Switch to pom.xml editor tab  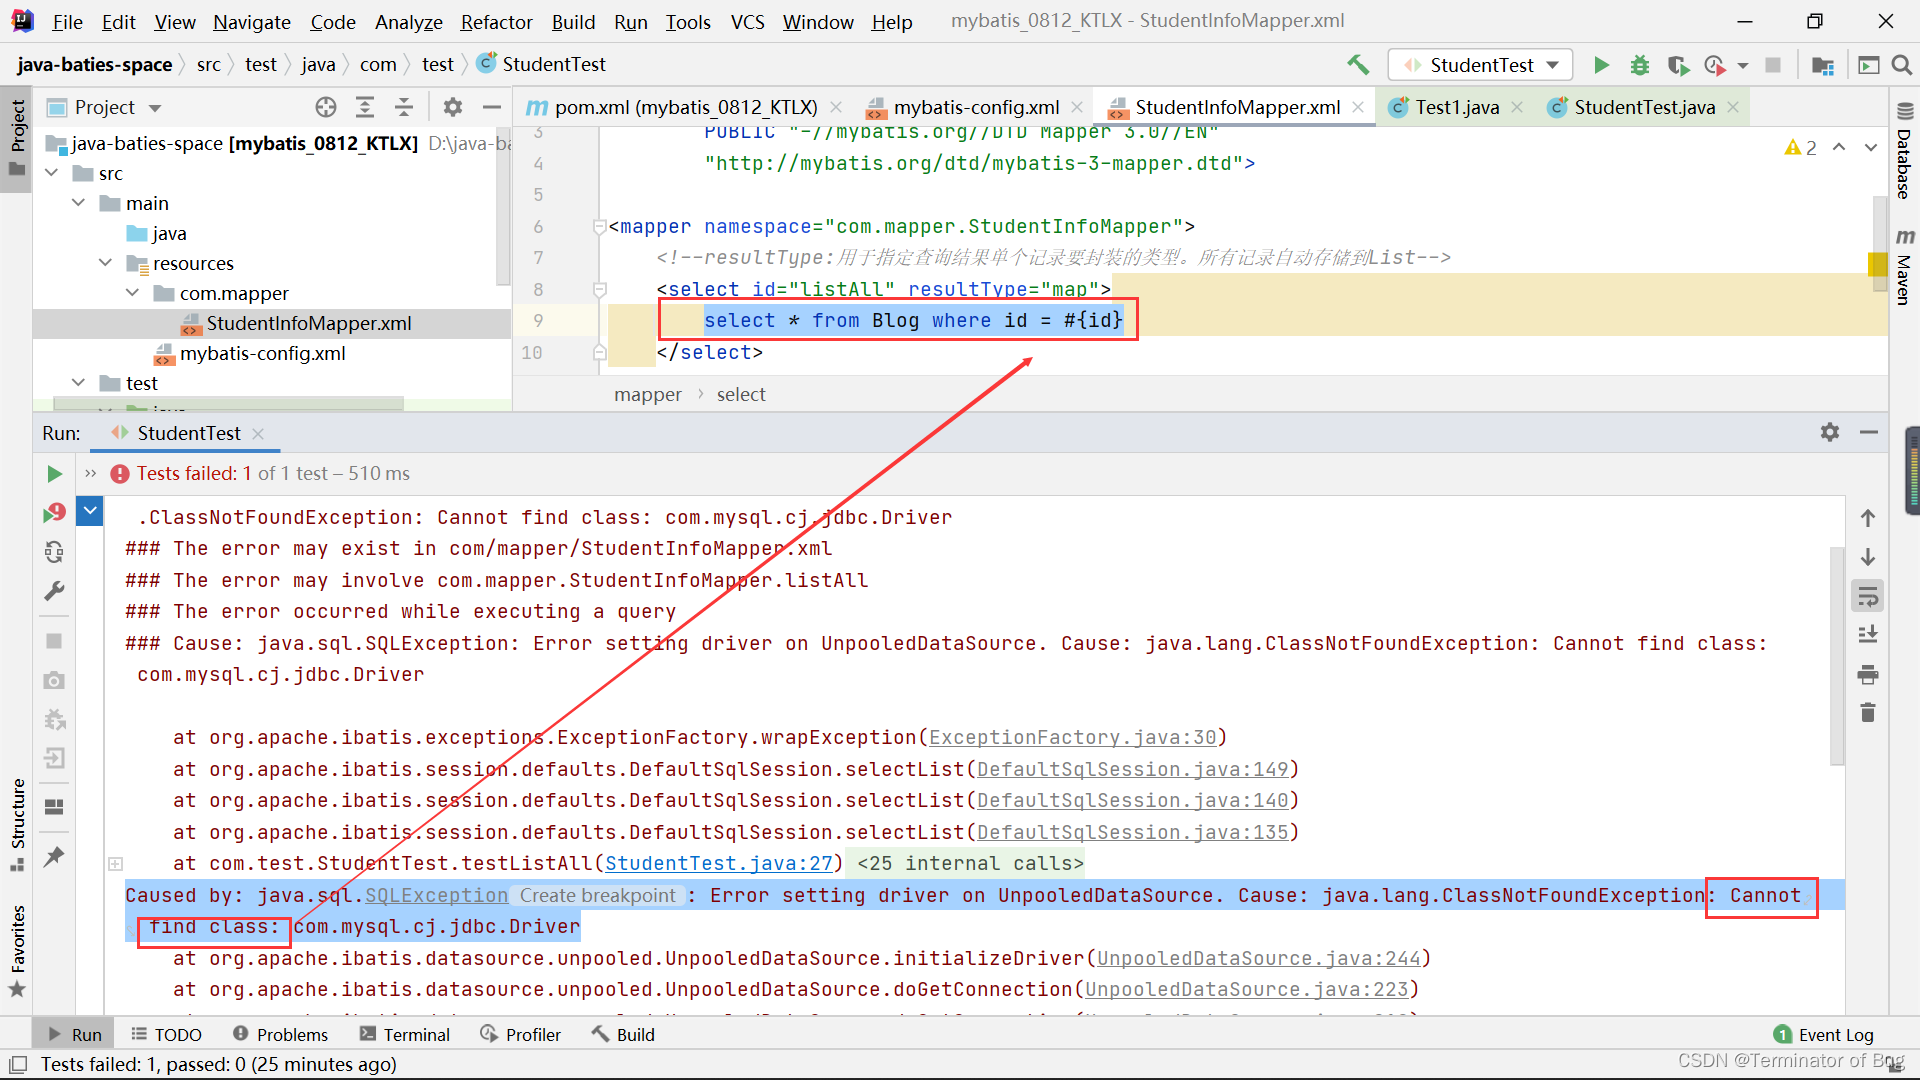coord(685,107)
